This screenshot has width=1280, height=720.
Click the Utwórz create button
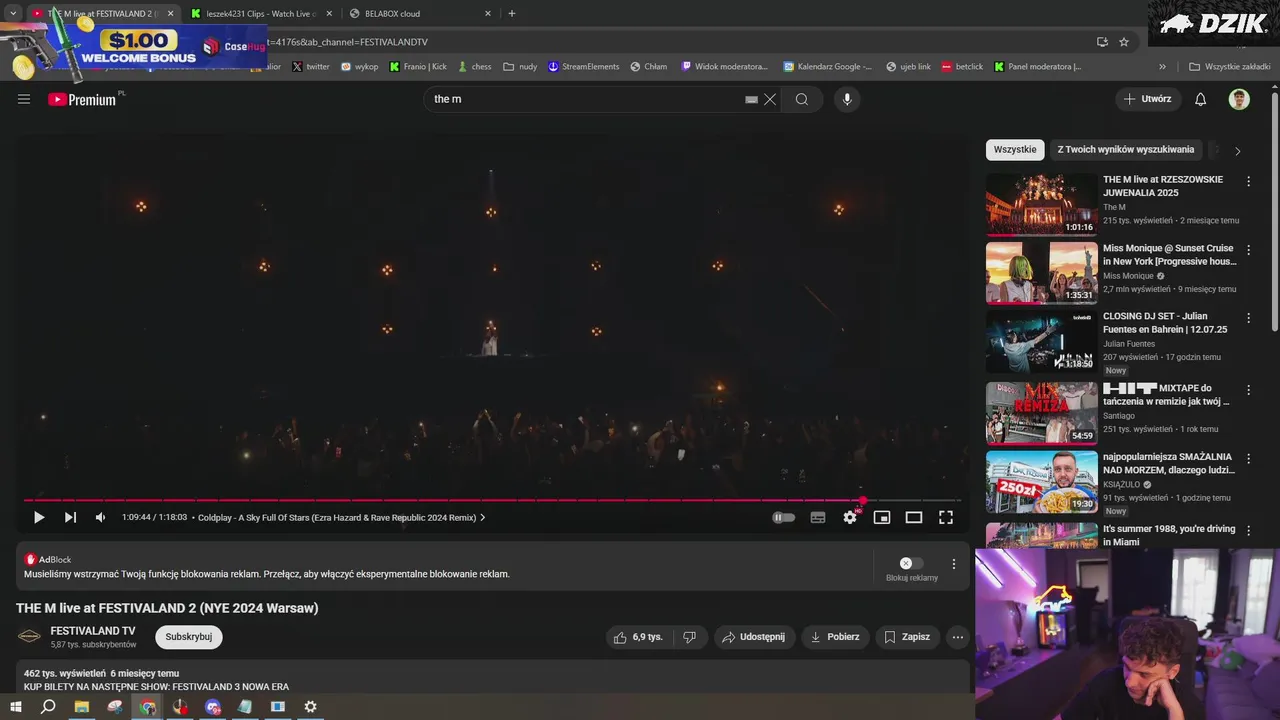1147,99
